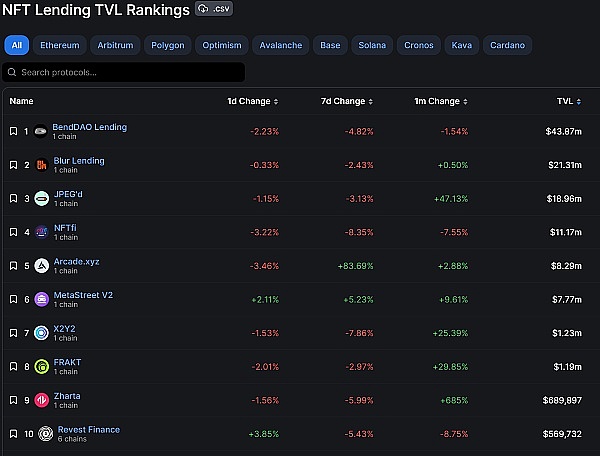Sort the rankings by TVL column
The image size is (600, 456).
[x=569, y=101]
